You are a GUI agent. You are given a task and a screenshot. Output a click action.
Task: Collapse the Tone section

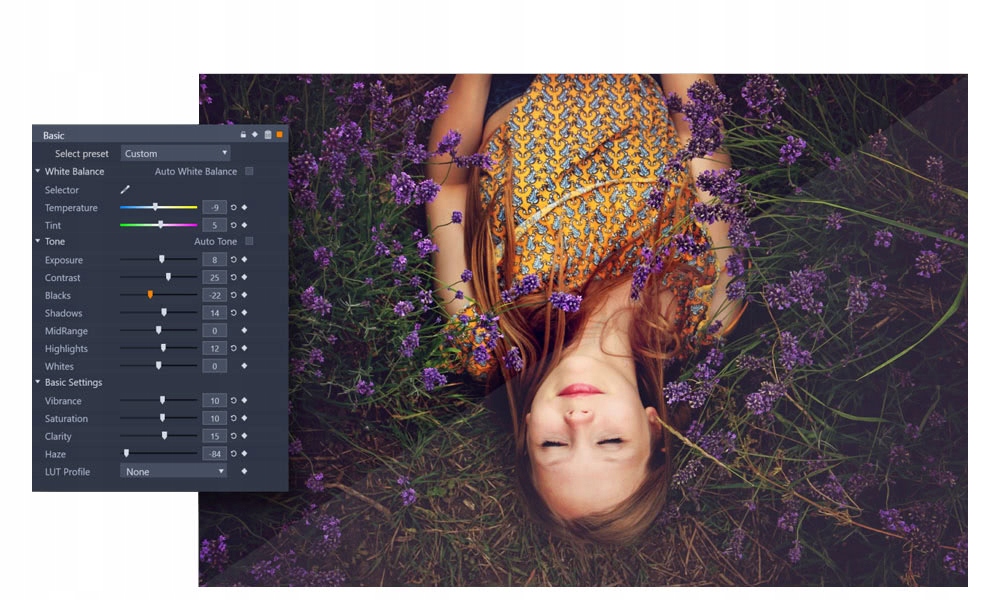pos(38,242)
